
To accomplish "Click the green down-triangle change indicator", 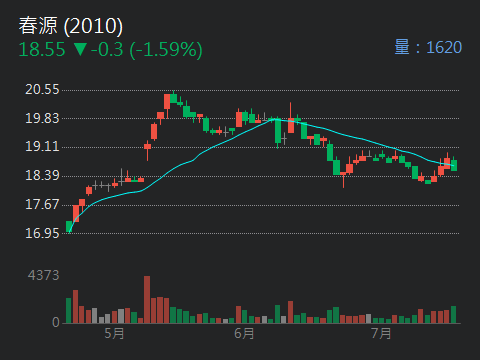I will tap(80, 49).
